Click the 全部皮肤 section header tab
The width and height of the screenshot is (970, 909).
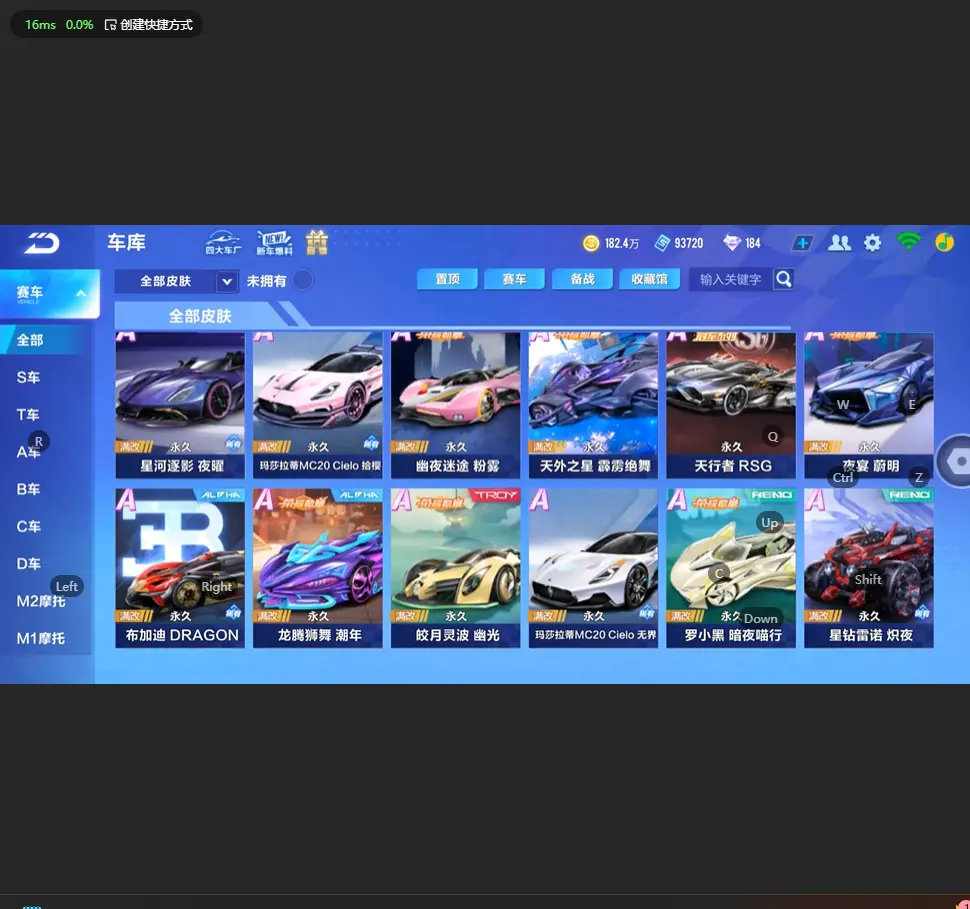point(200,316)
